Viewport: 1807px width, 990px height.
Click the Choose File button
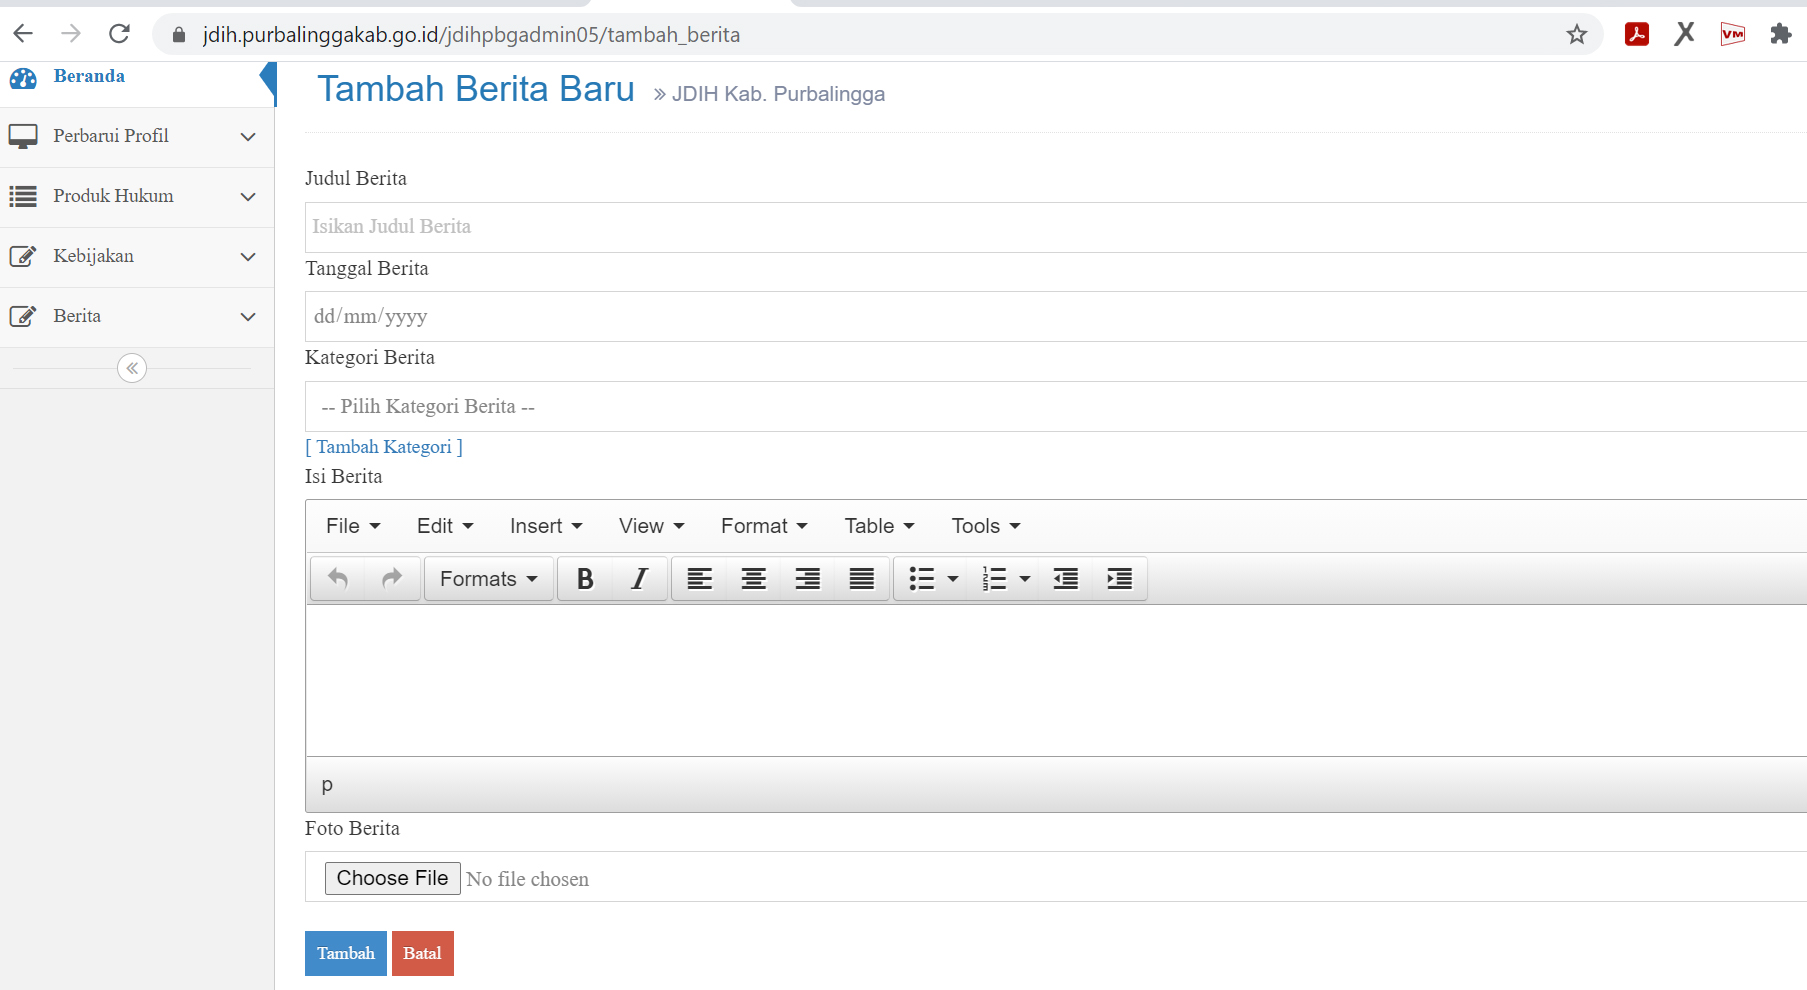392,878
